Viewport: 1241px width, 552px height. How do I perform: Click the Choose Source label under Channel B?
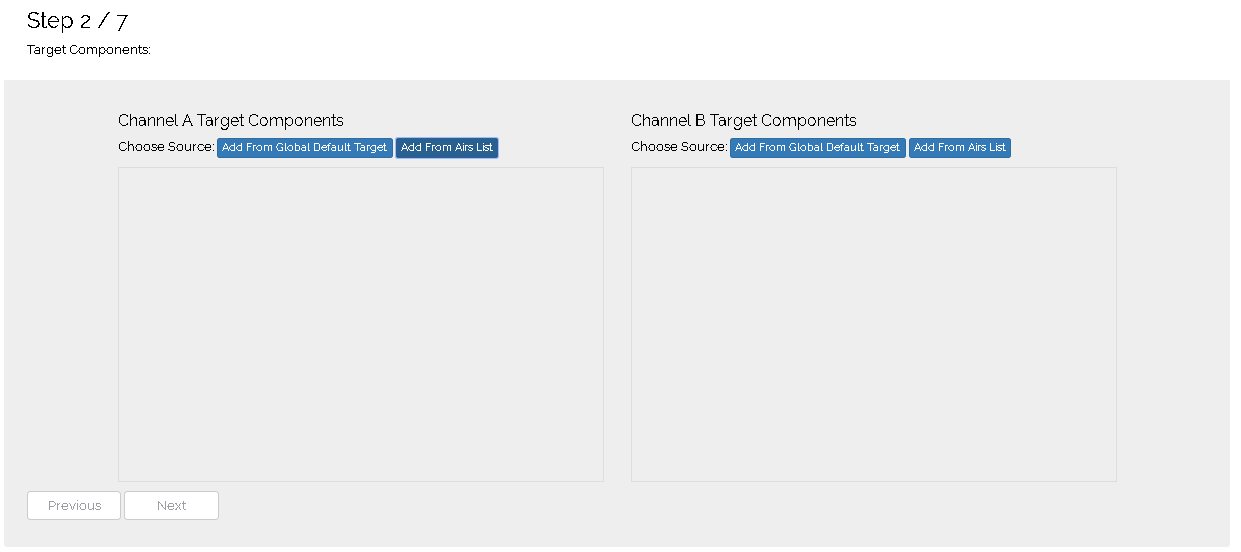point(679,147)
